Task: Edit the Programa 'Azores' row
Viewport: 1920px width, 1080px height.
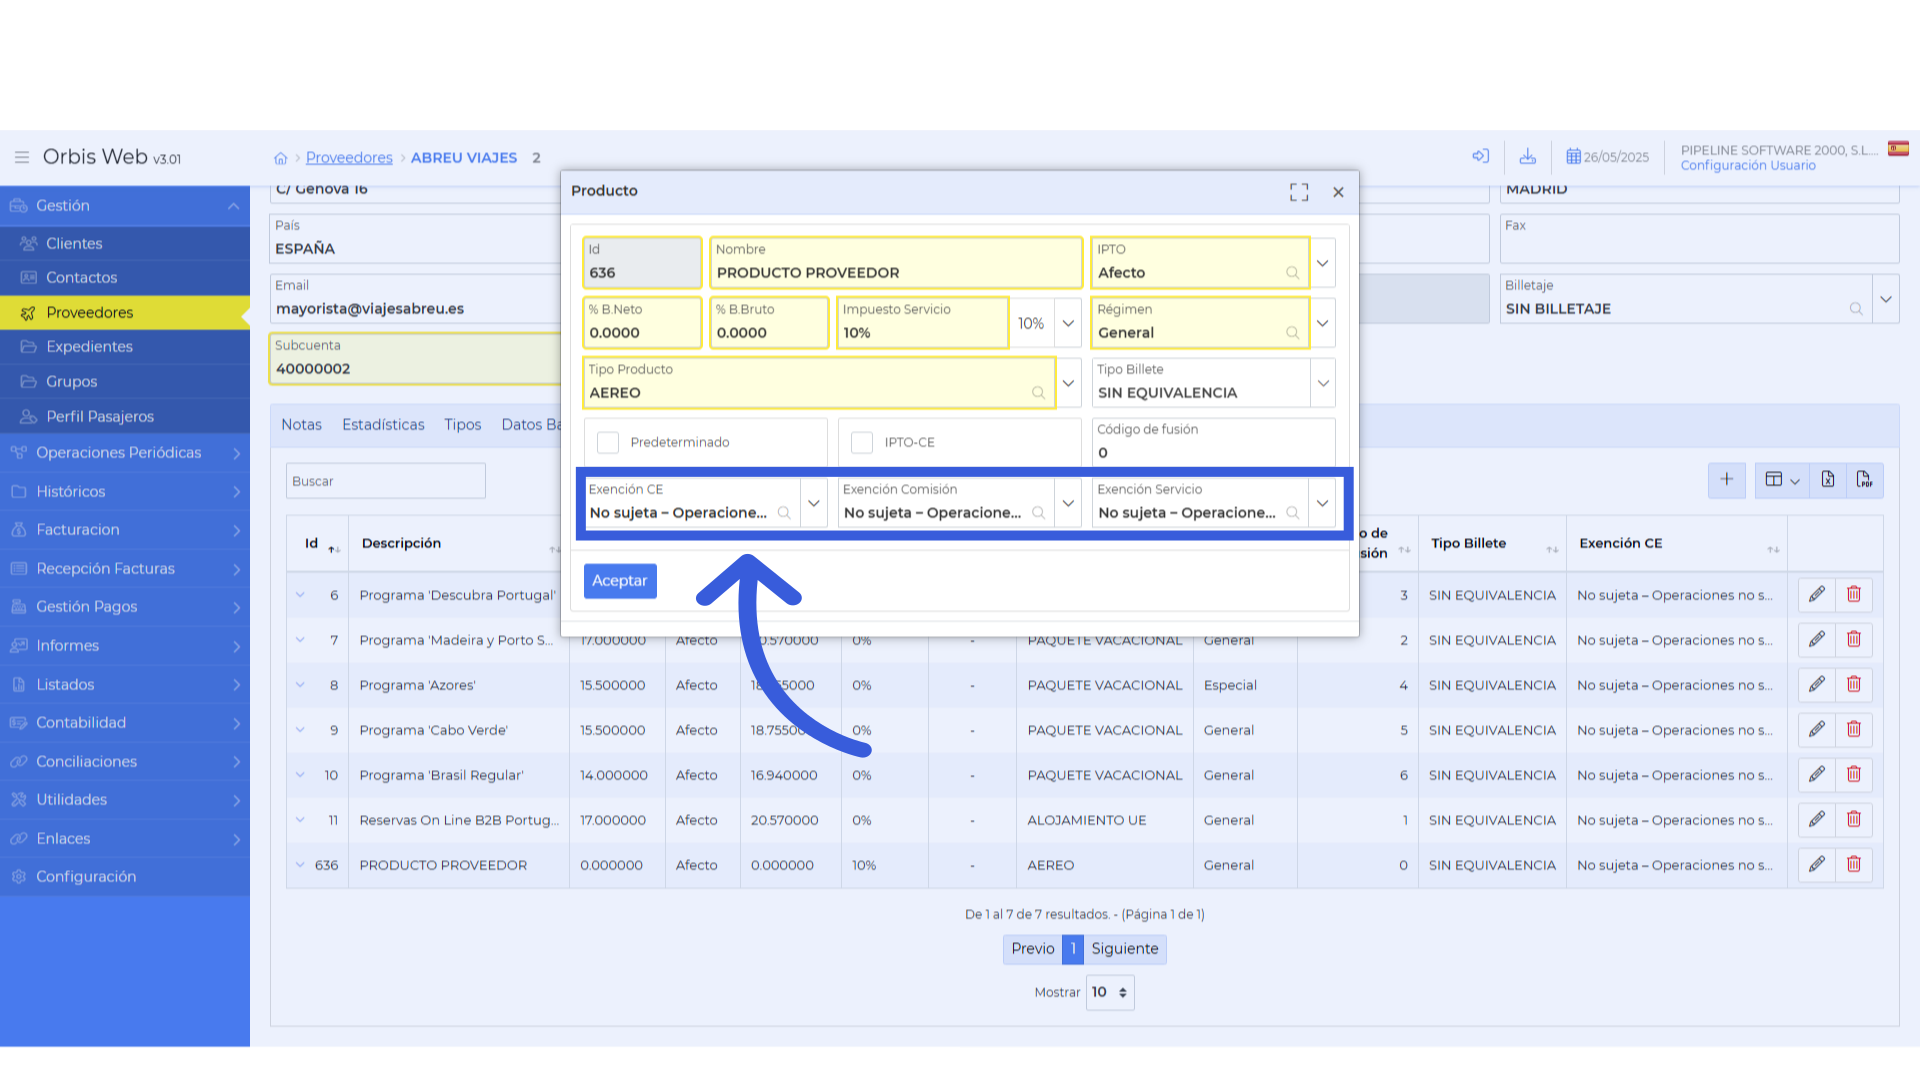Action: tap(1817, 684)
